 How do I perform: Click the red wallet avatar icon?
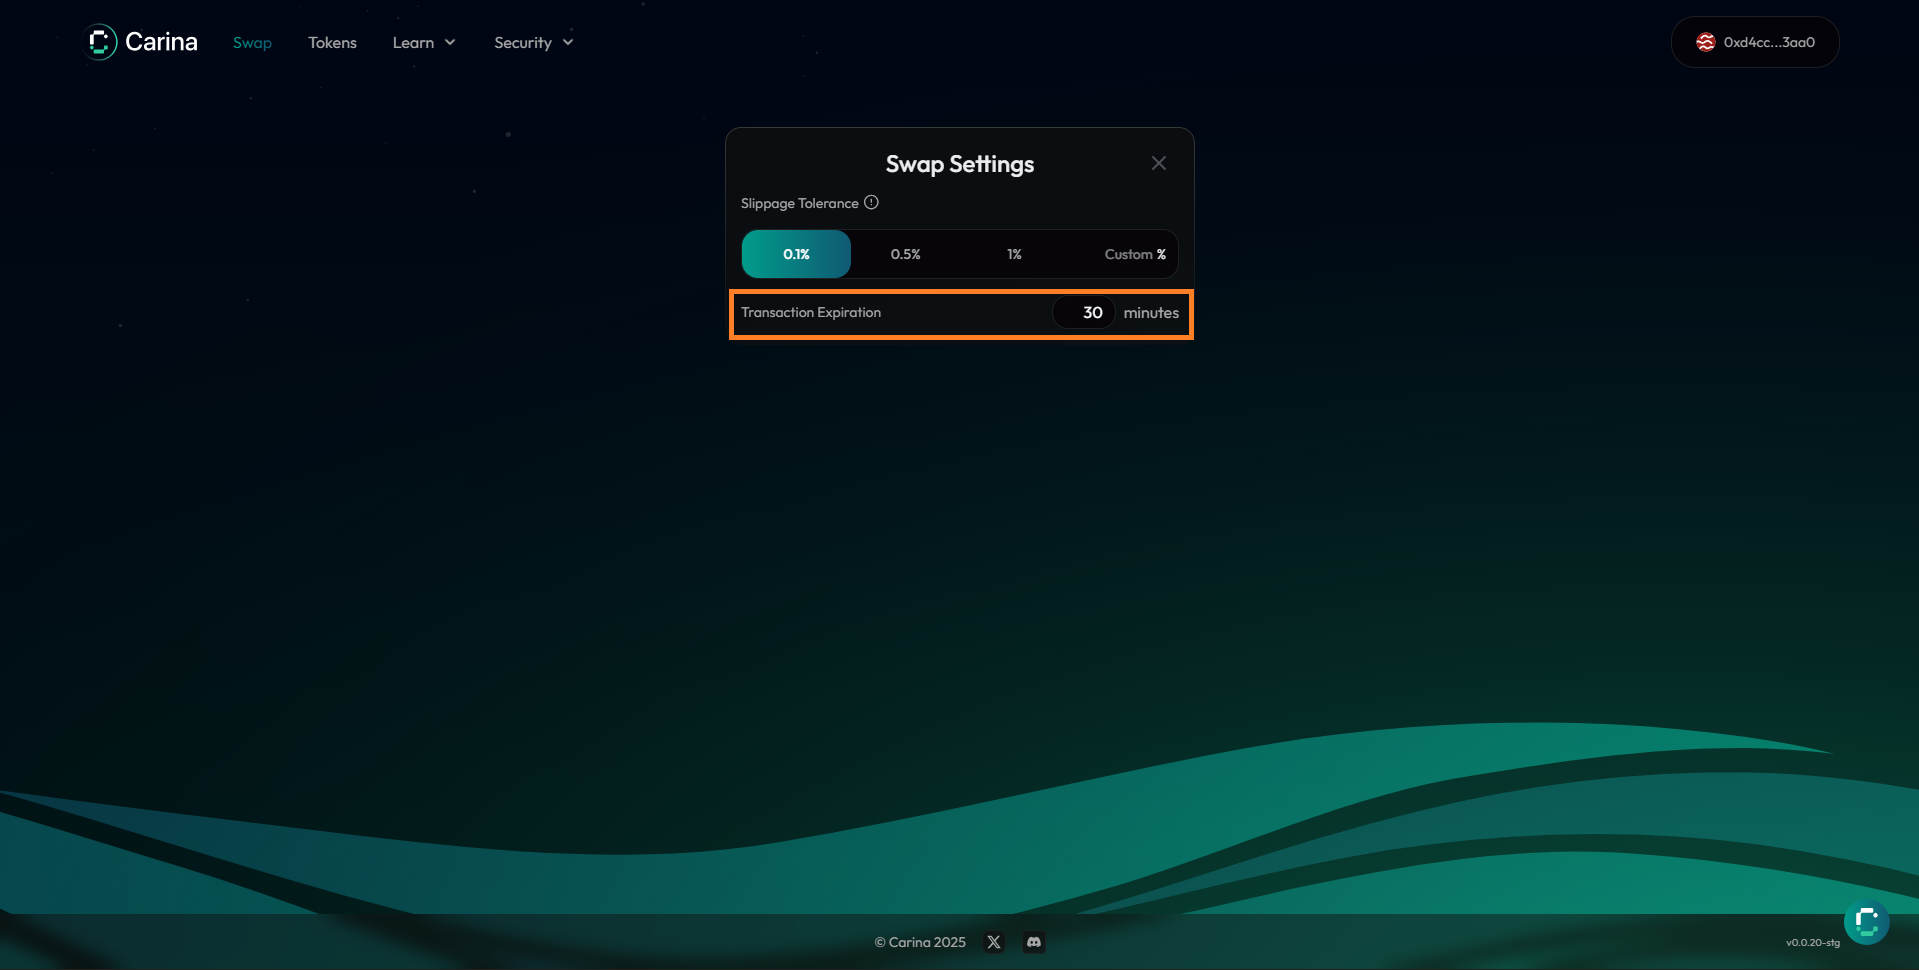pyautogui.click(x=1705, y=42)
